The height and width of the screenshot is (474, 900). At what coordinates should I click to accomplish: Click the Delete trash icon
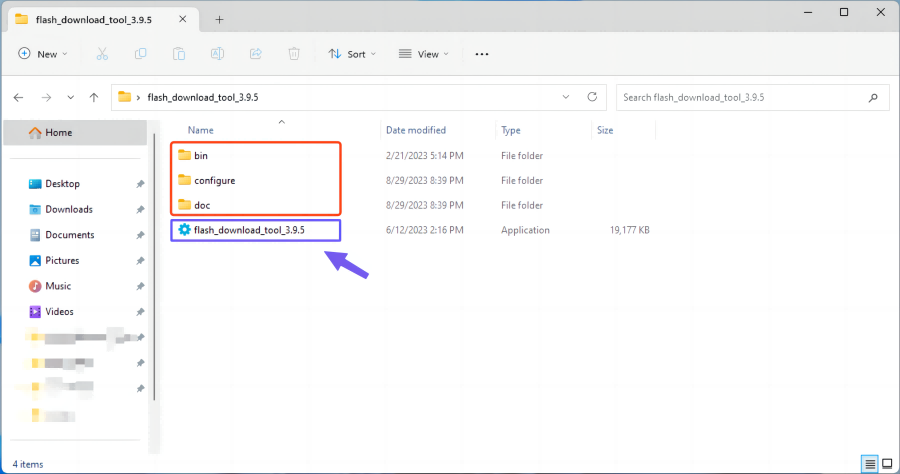click(x=294, y=54)
